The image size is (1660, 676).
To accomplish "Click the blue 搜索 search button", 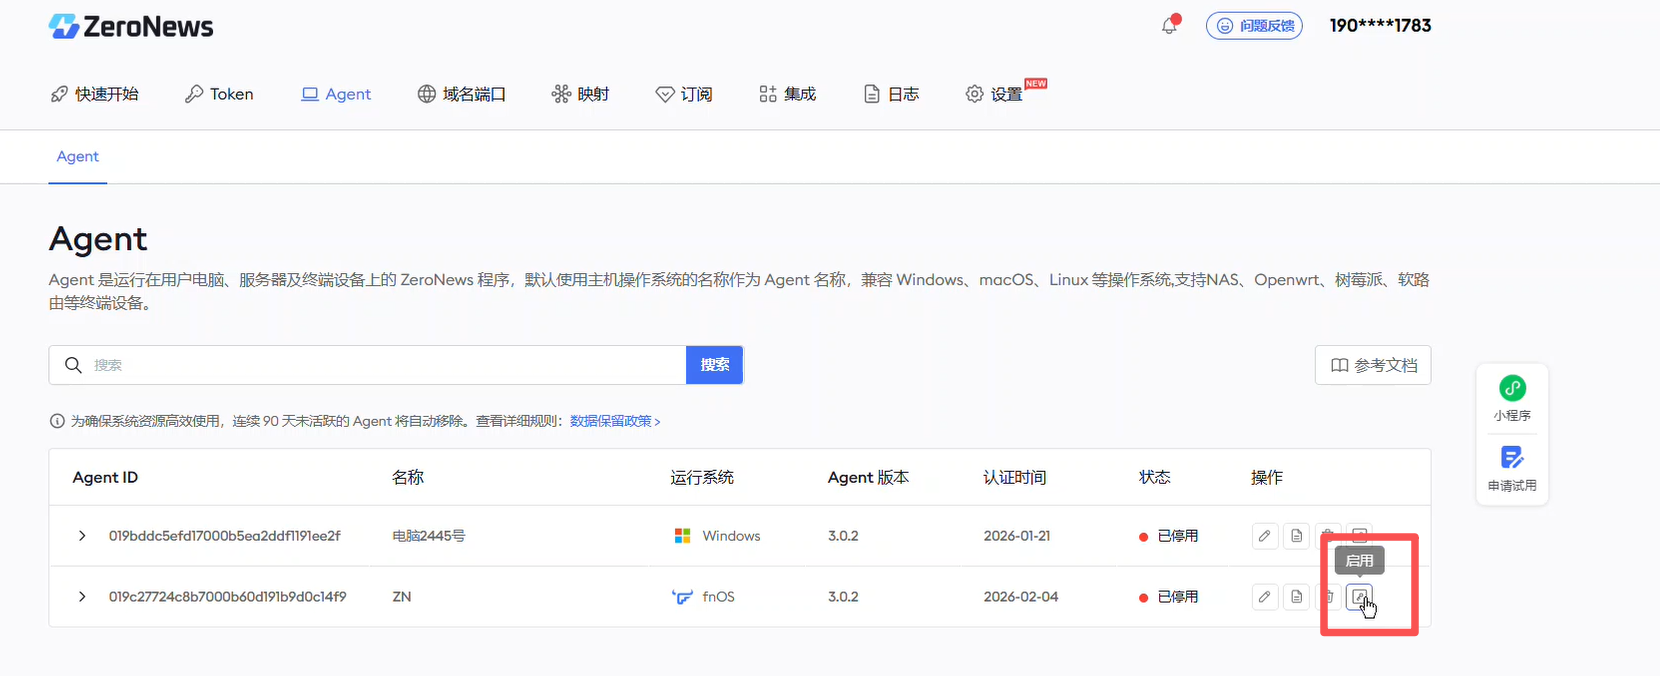I will pyautogui.click(x=714, y=365).
